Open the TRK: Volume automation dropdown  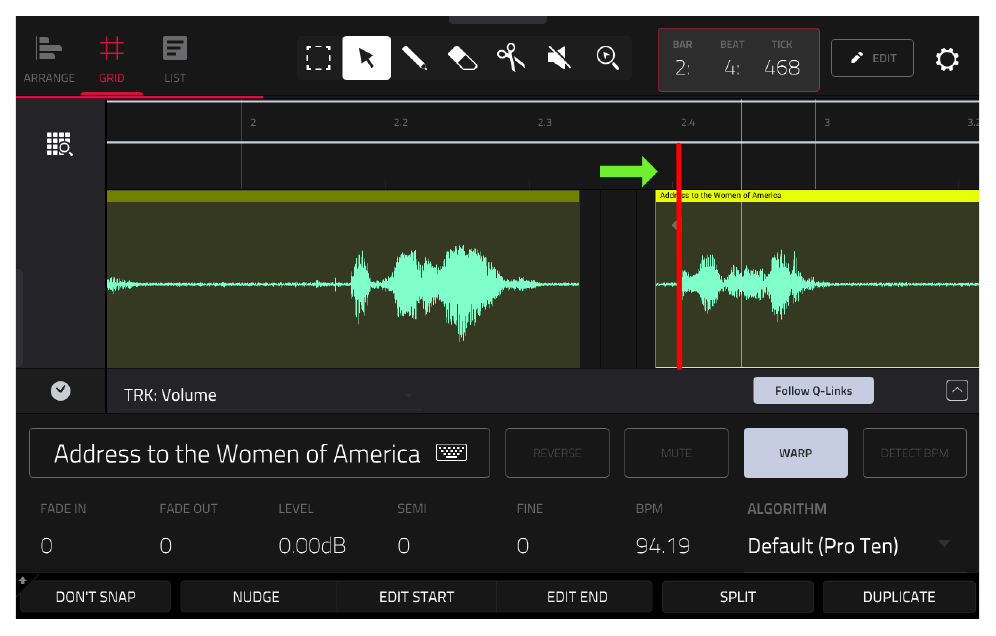pyautogui.click(x=269, y=395)
